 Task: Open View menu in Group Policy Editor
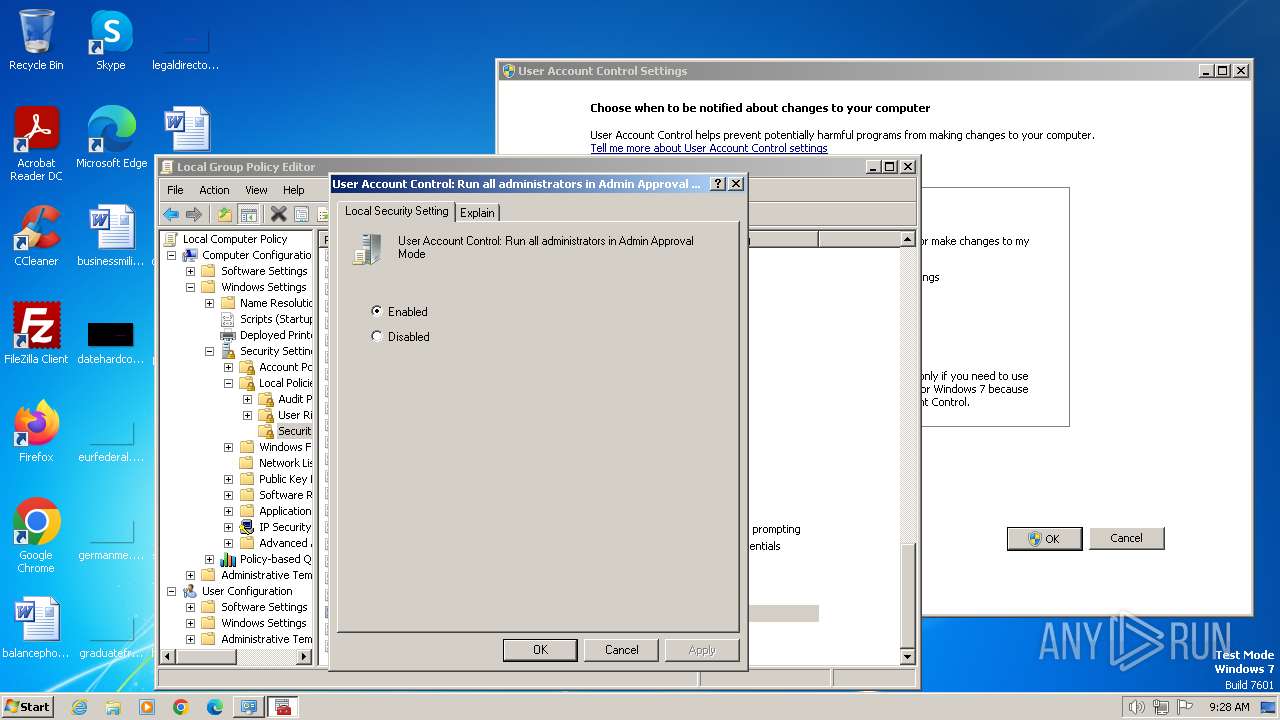point(256,190)
